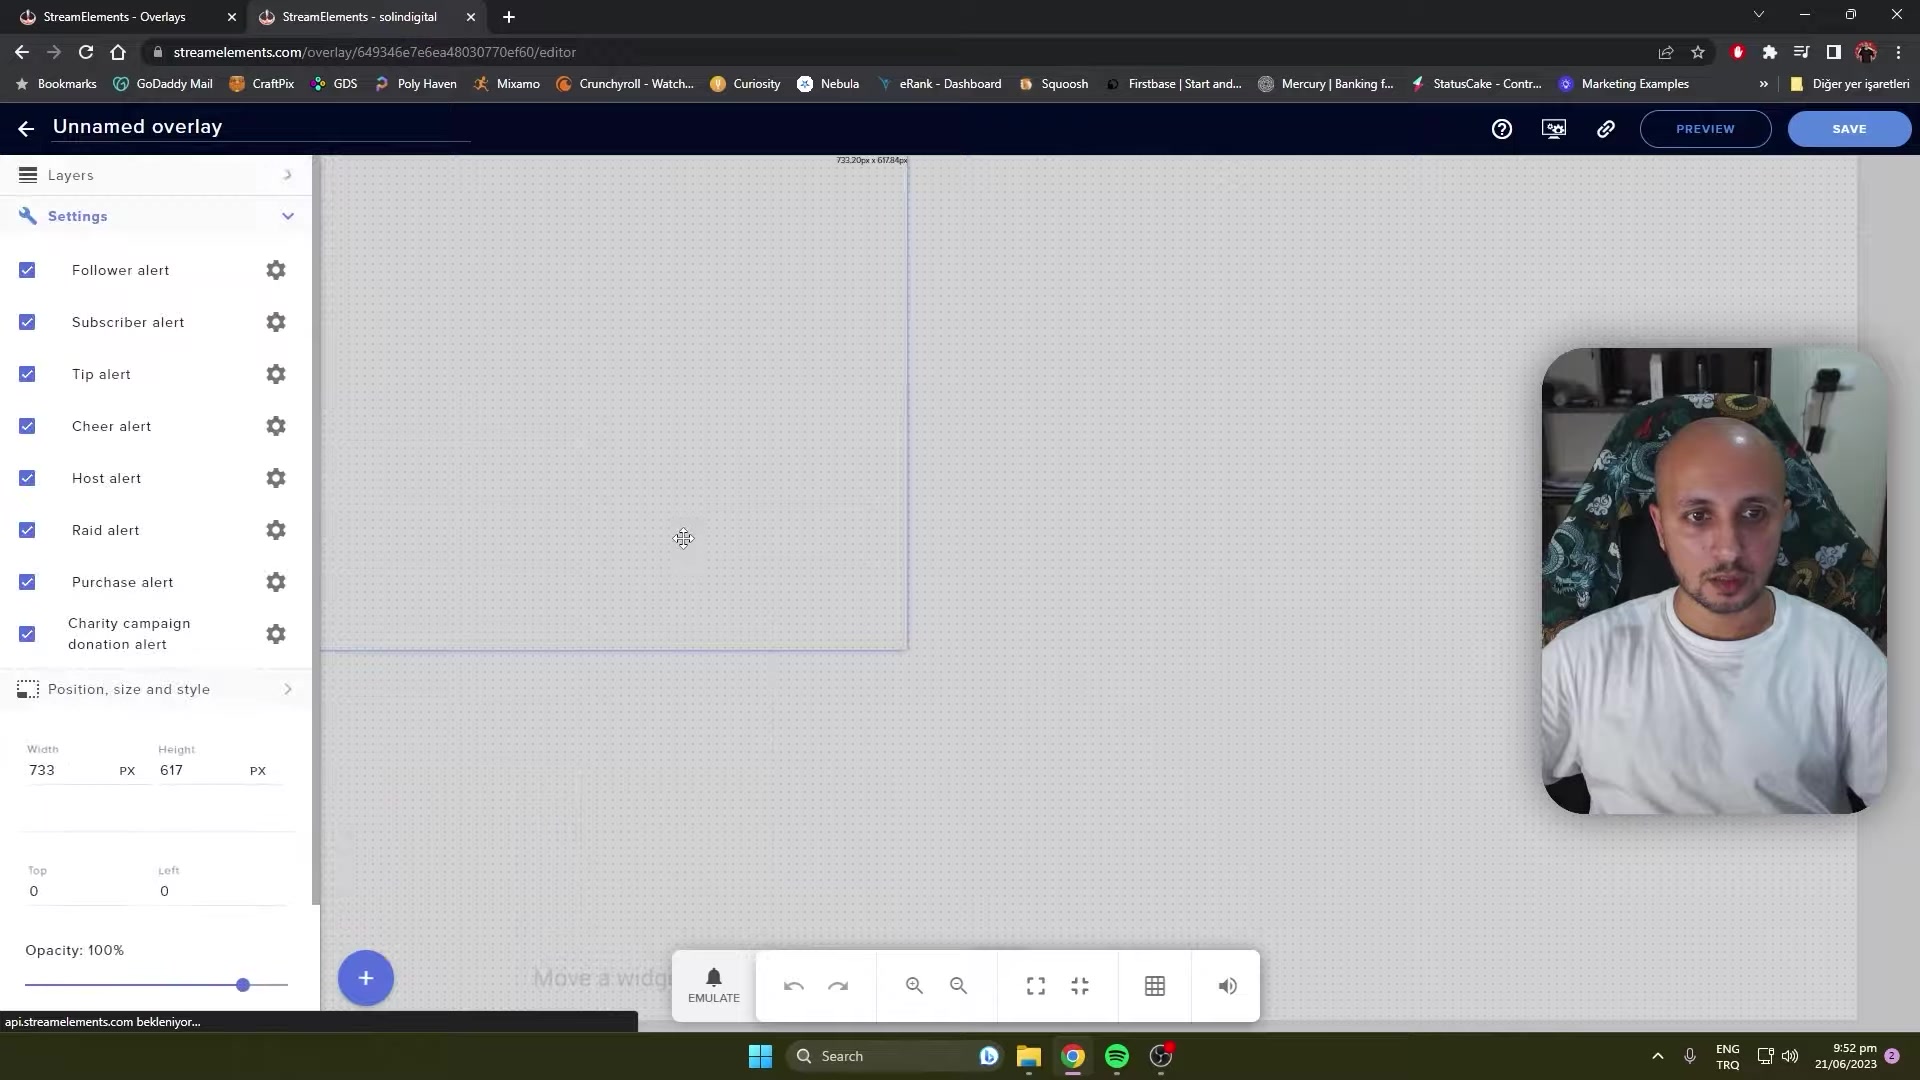The image size is (1920, 1080).
Task: Open settings for the Tip alert
Action: [x=275, y=374]
